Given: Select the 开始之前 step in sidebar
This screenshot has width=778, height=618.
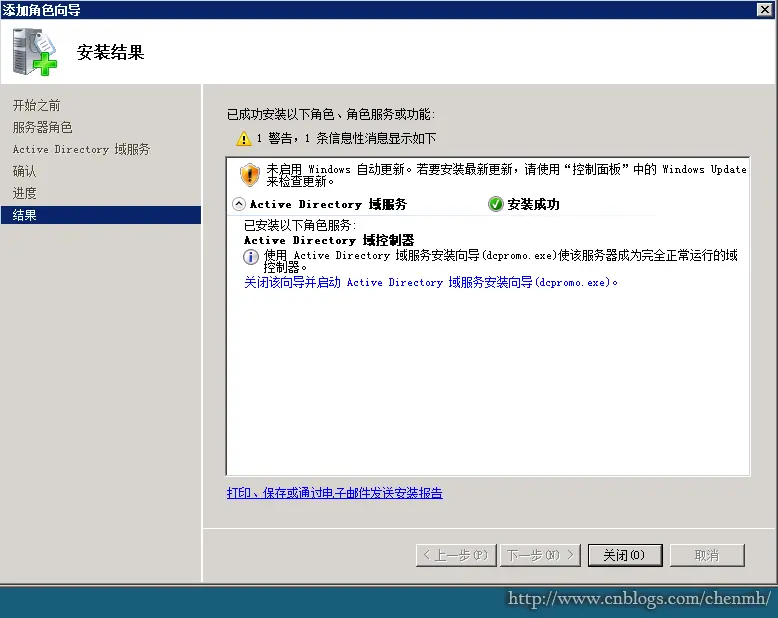Looking at the screenshot, I should click(36, 105).
